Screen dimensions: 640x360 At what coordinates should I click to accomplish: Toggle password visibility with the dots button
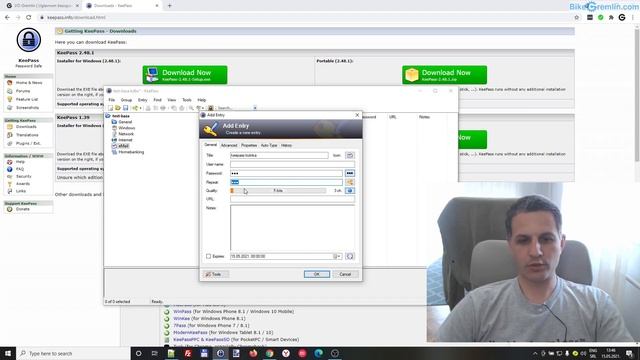[x=350, y=173]
